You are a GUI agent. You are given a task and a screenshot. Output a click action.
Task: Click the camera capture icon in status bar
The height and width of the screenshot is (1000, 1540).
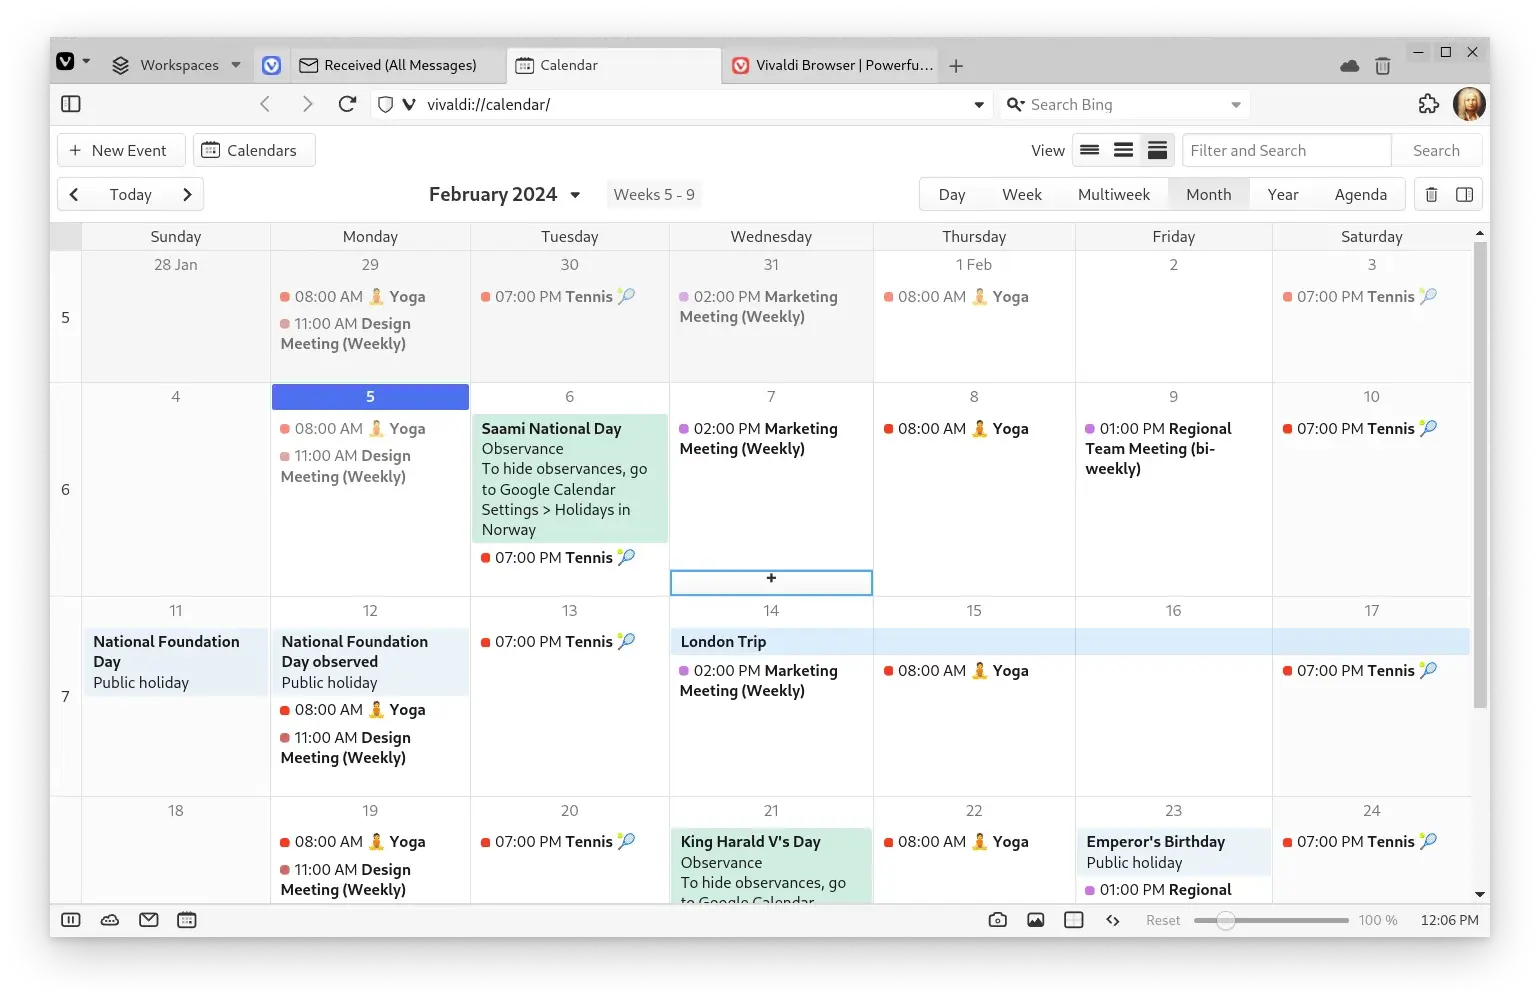(997, 920)
